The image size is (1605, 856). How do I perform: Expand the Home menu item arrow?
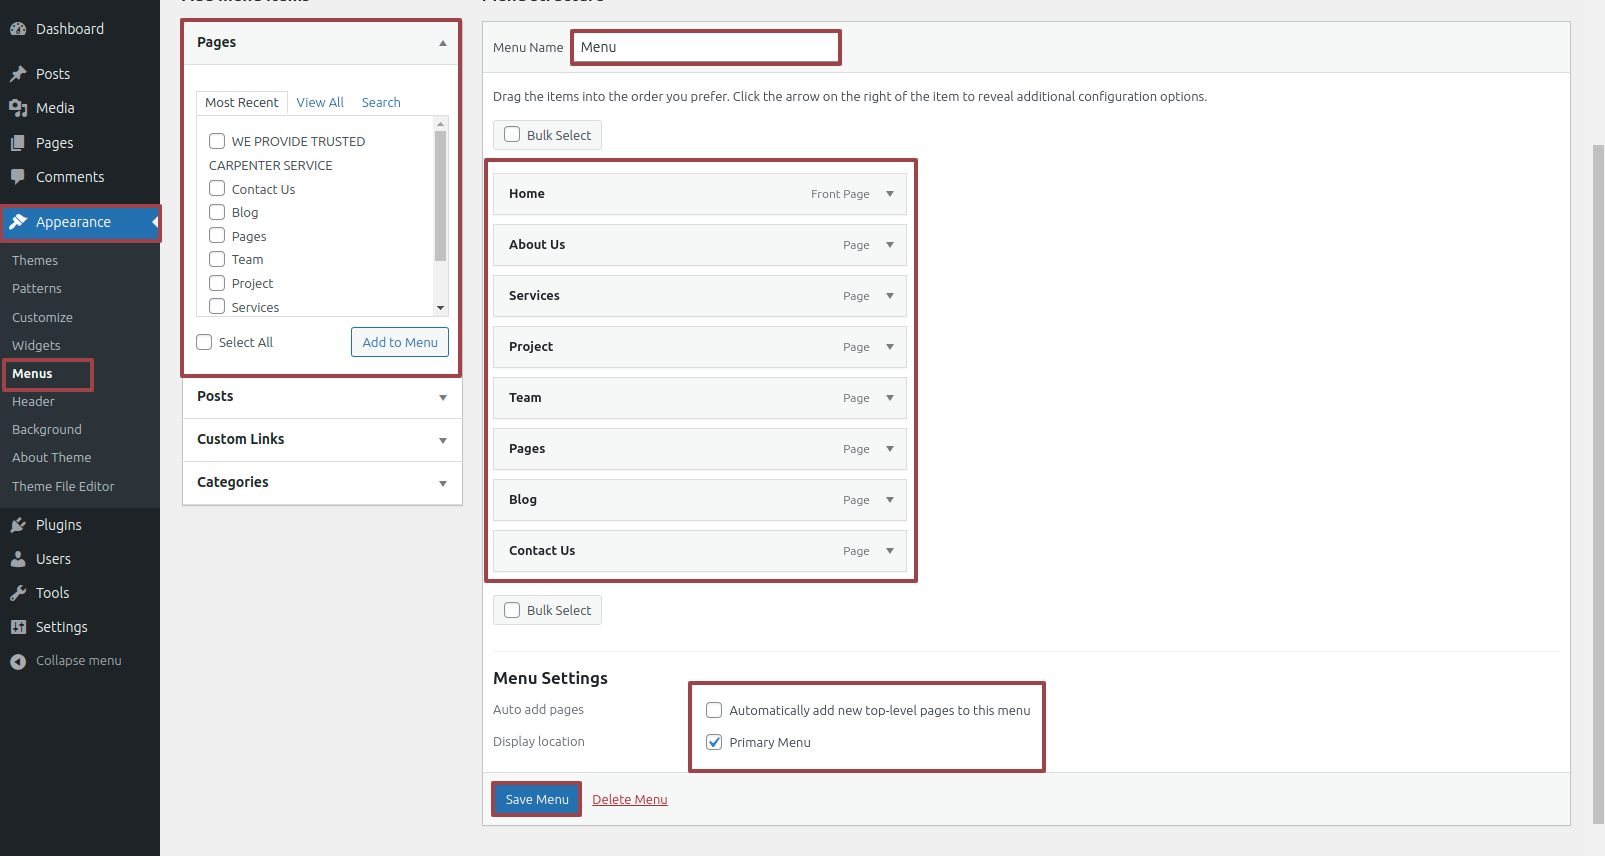point(890,194)
